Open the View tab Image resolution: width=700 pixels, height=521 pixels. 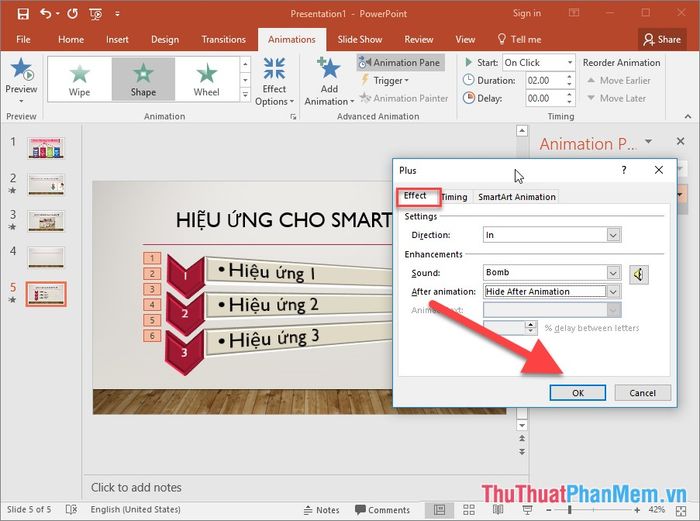(x=465, y=39)
